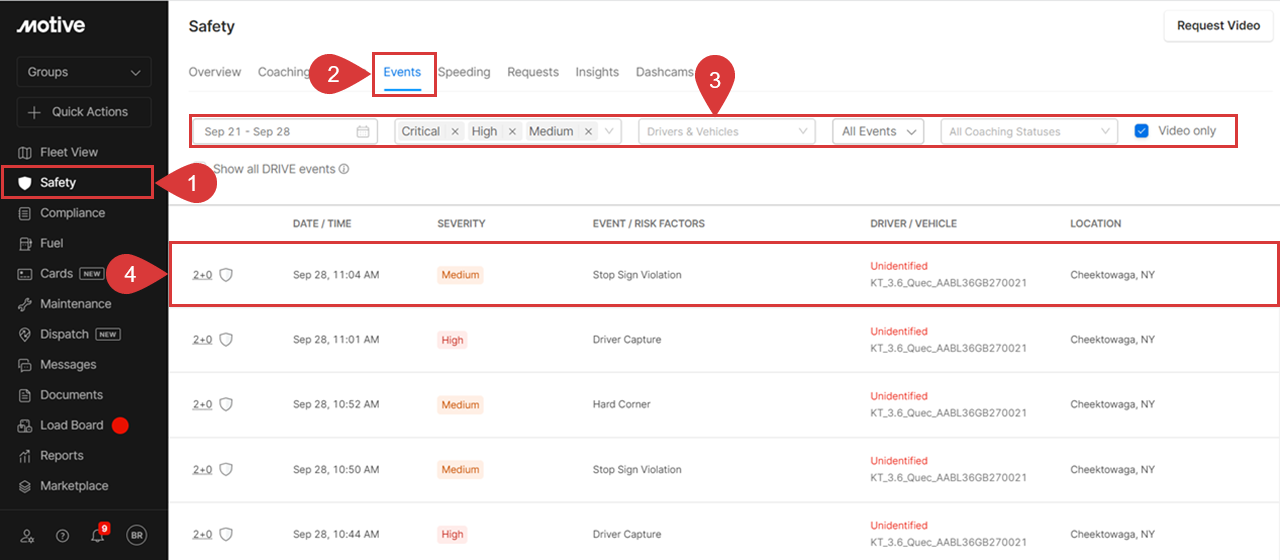Click the Compliance icon in sidebar
The height and width of the screenshot is (560, 1280).
[x=26, y=213]
